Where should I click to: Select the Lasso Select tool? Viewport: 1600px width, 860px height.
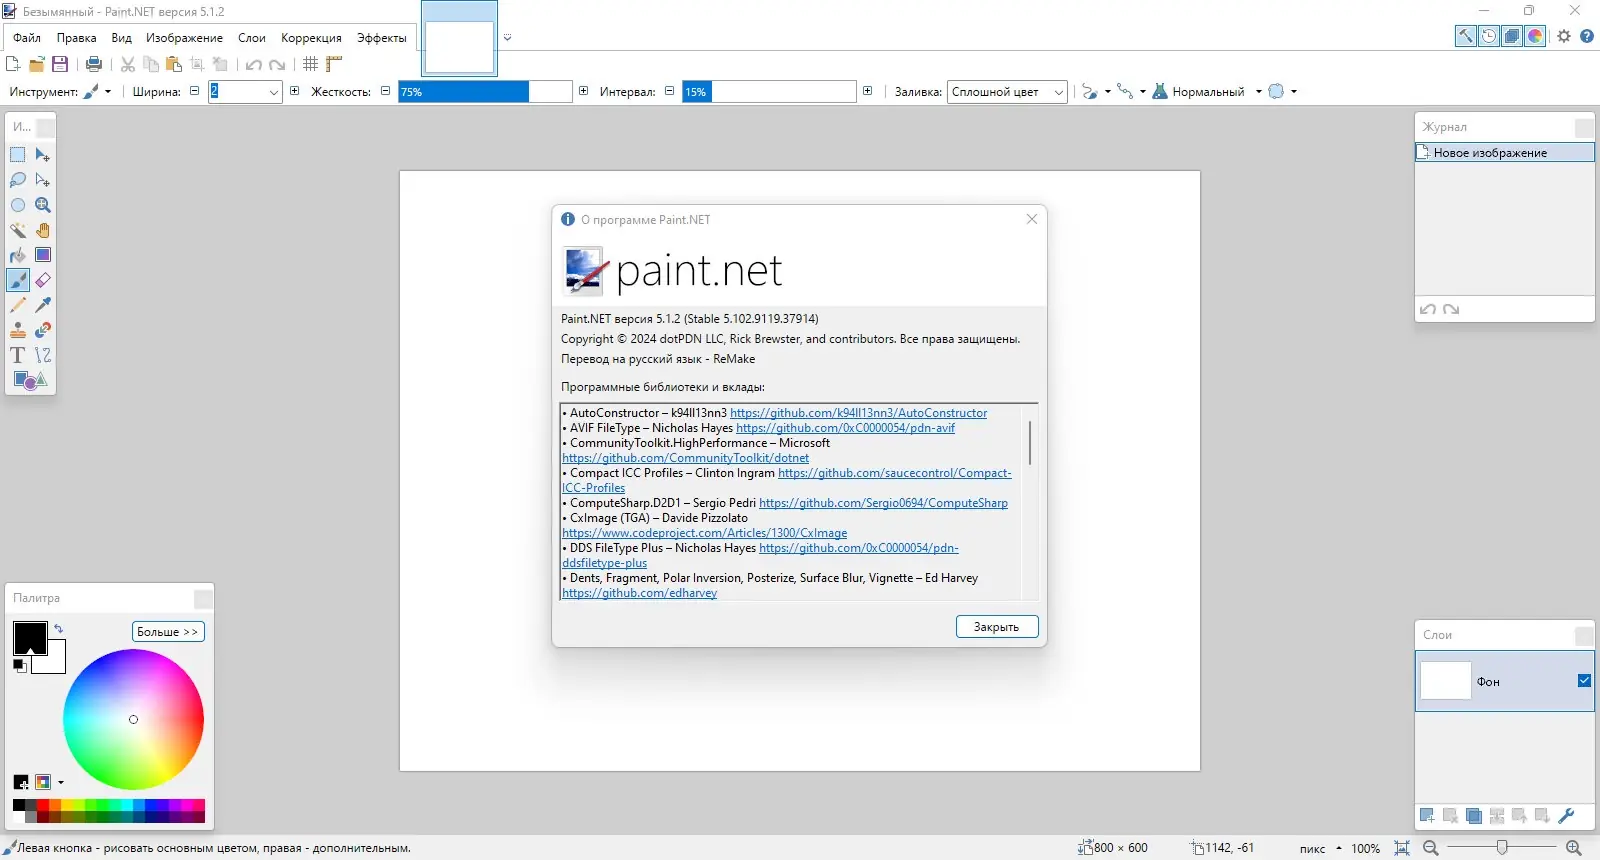coord(18,180)
